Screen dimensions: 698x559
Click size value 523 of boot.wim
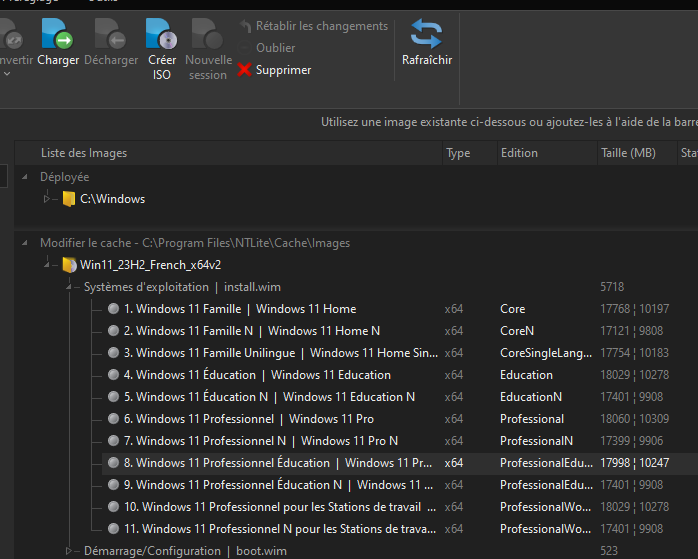[609, 551]
